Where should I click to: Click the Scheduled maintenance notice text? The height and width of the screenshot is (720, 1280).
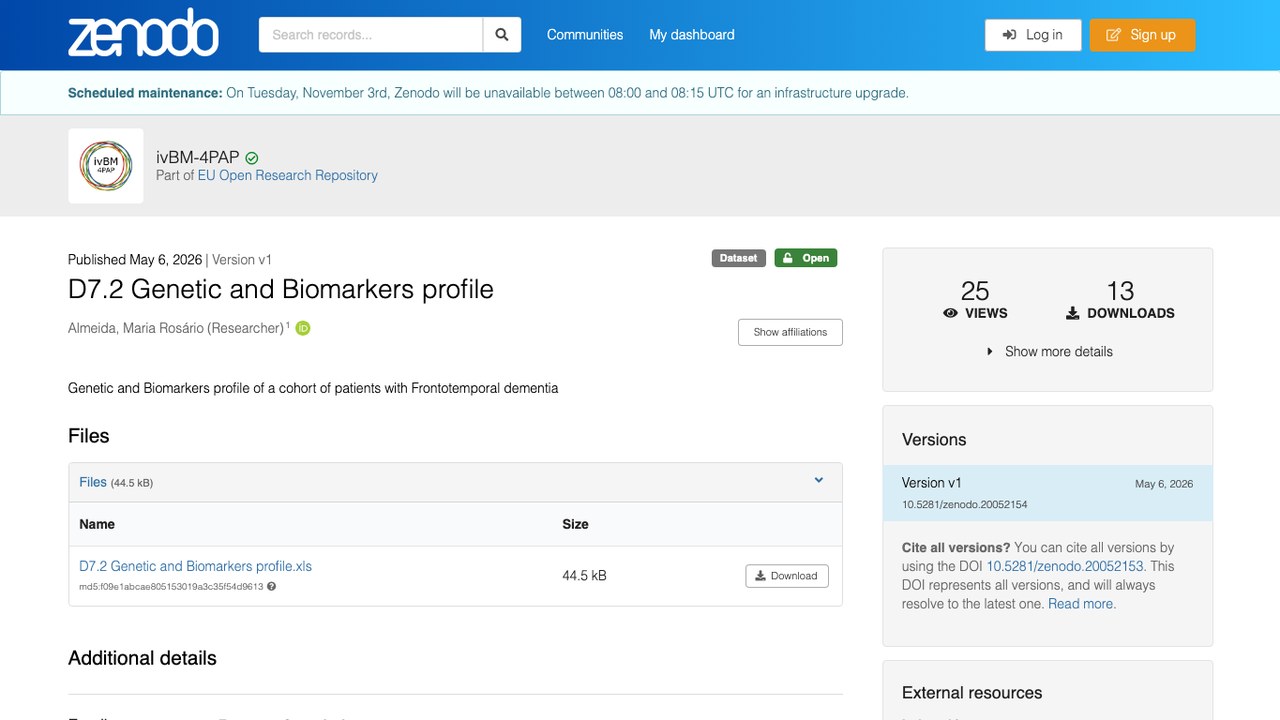click(488, 93)
